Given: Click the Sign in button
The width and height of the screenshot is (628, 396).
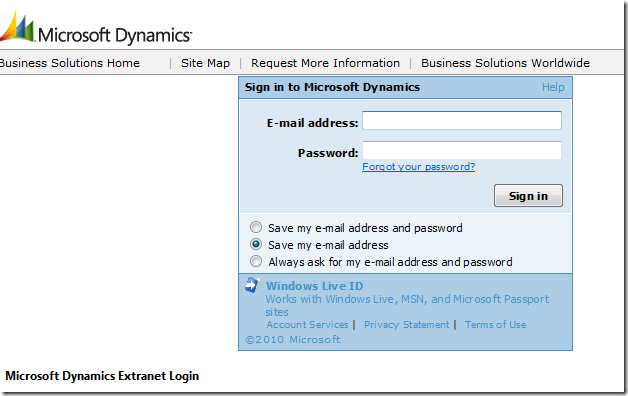Looking at the screenshot, I should click(528, 196).
